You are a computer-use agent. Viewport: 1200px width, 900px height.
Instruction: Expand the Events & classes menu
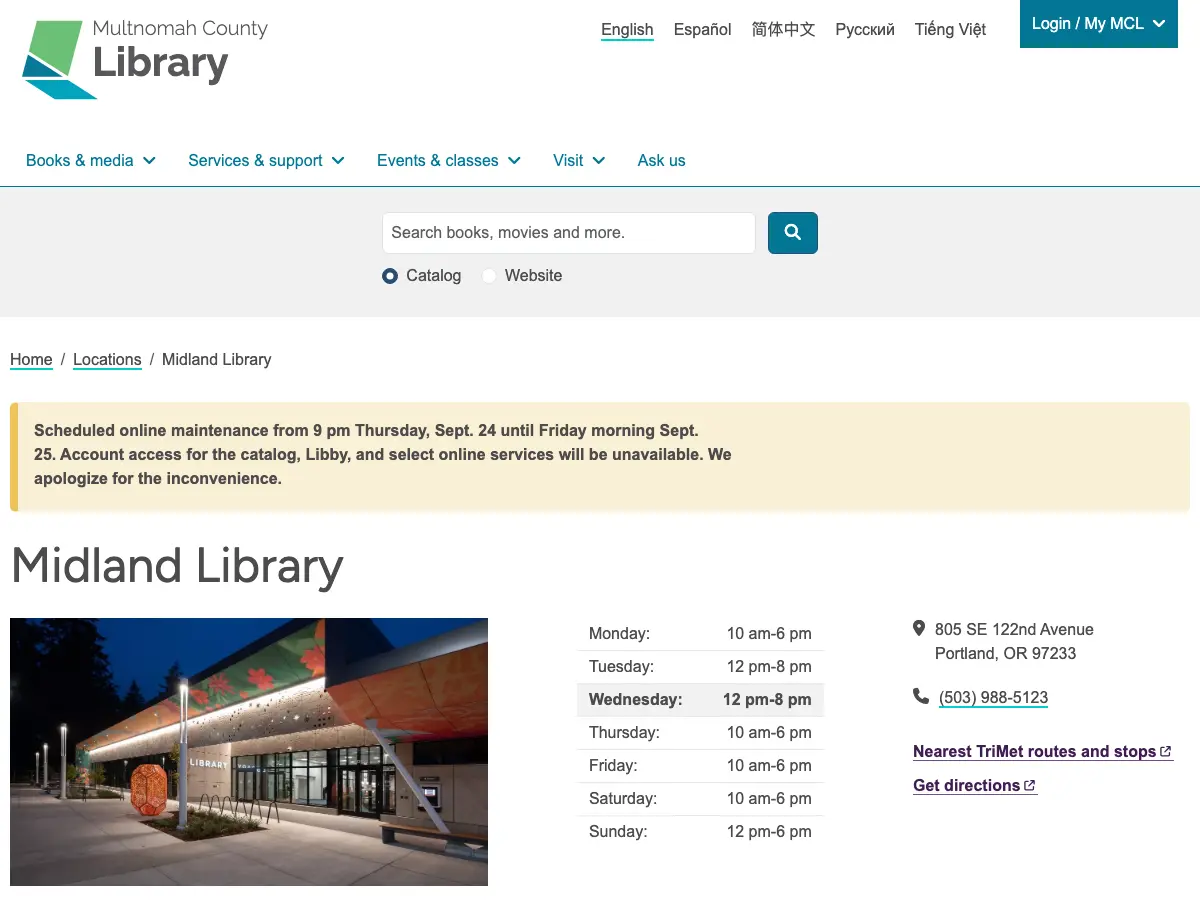pos(449,160)
